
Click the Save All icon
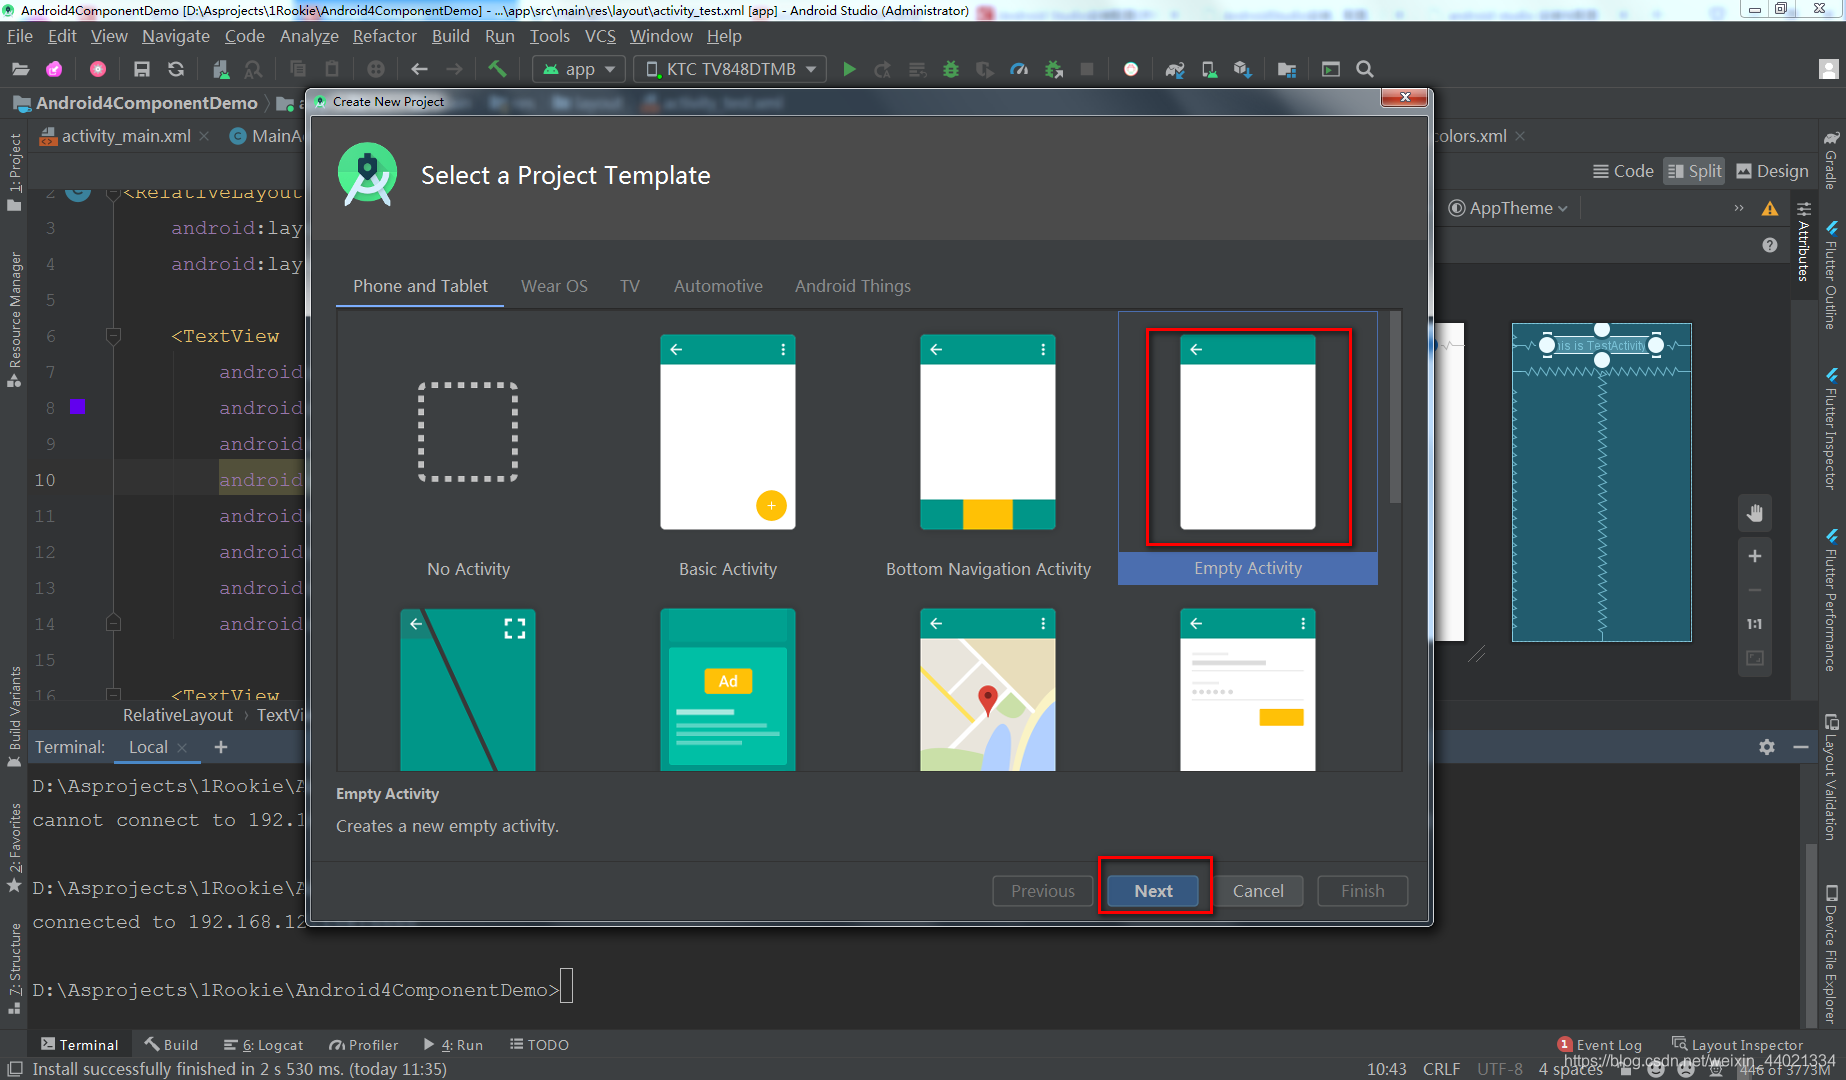tap(141, 69)
